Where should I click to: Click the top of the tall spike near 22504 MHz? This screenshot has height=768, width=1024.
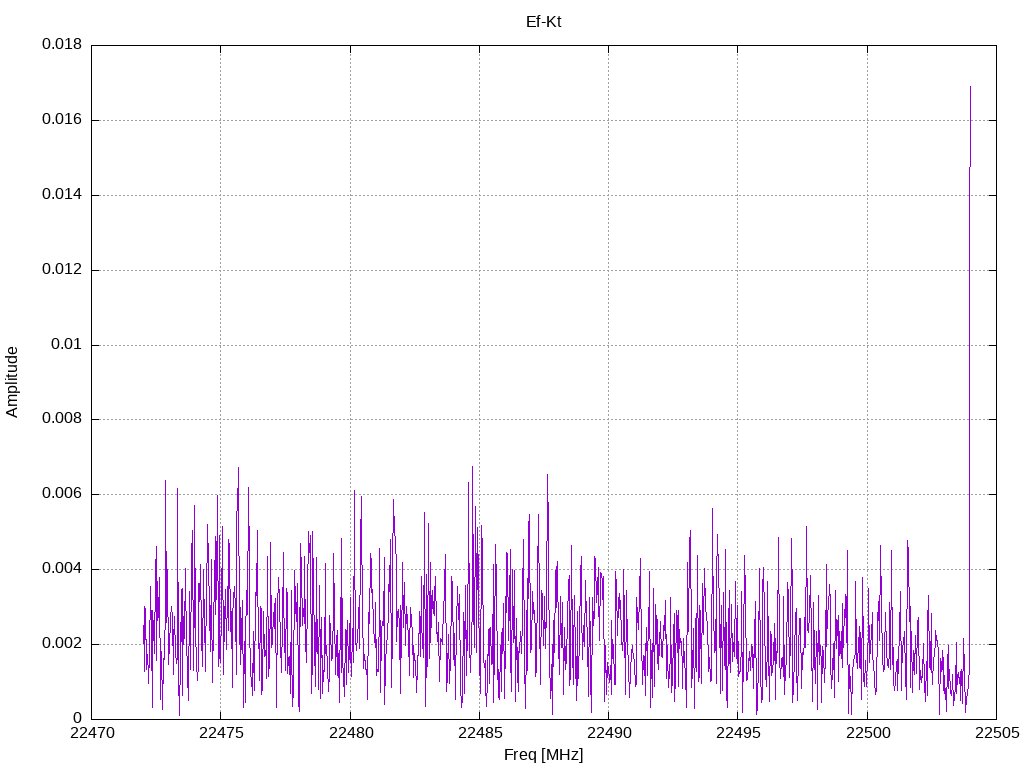[970, 88]
